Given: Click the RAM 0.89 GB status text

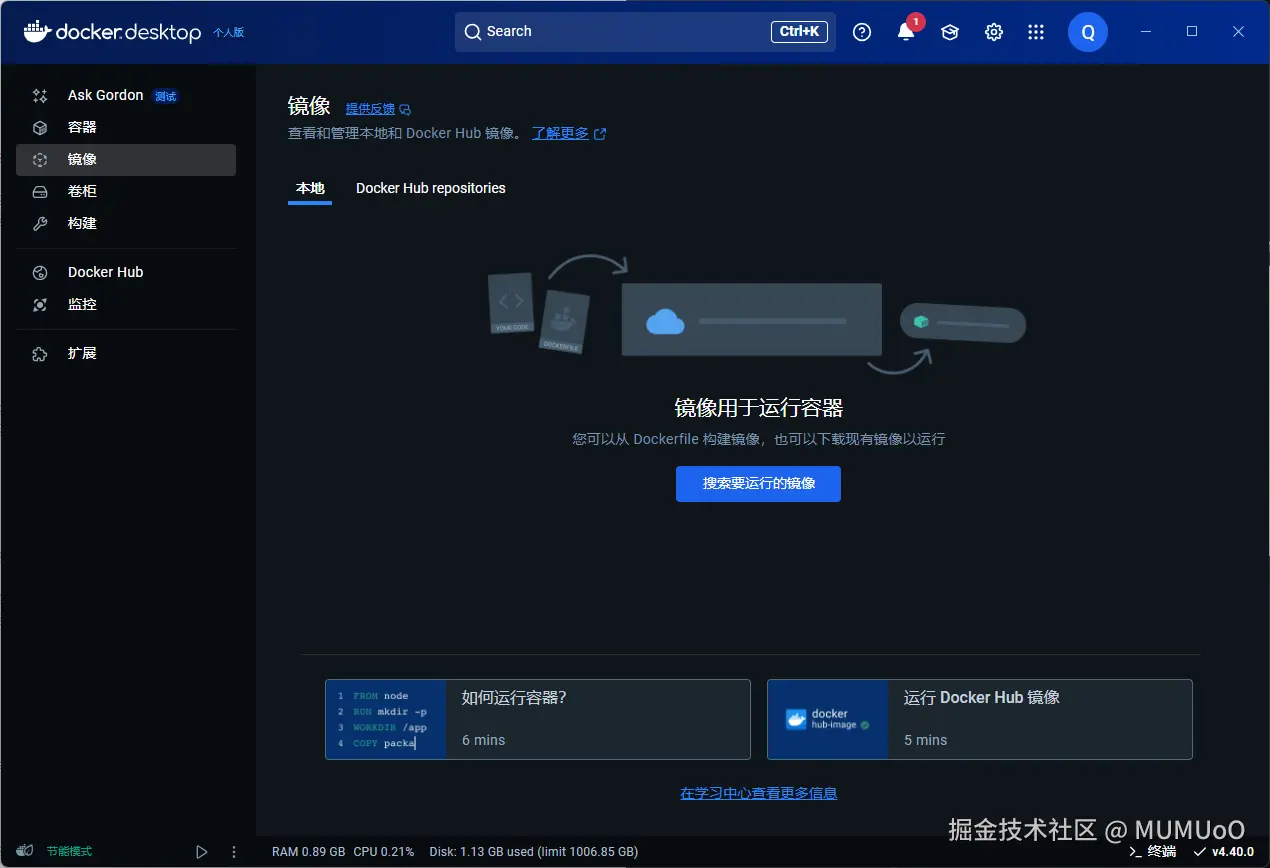Looking at the screenshot, I should tap(308, 852).
